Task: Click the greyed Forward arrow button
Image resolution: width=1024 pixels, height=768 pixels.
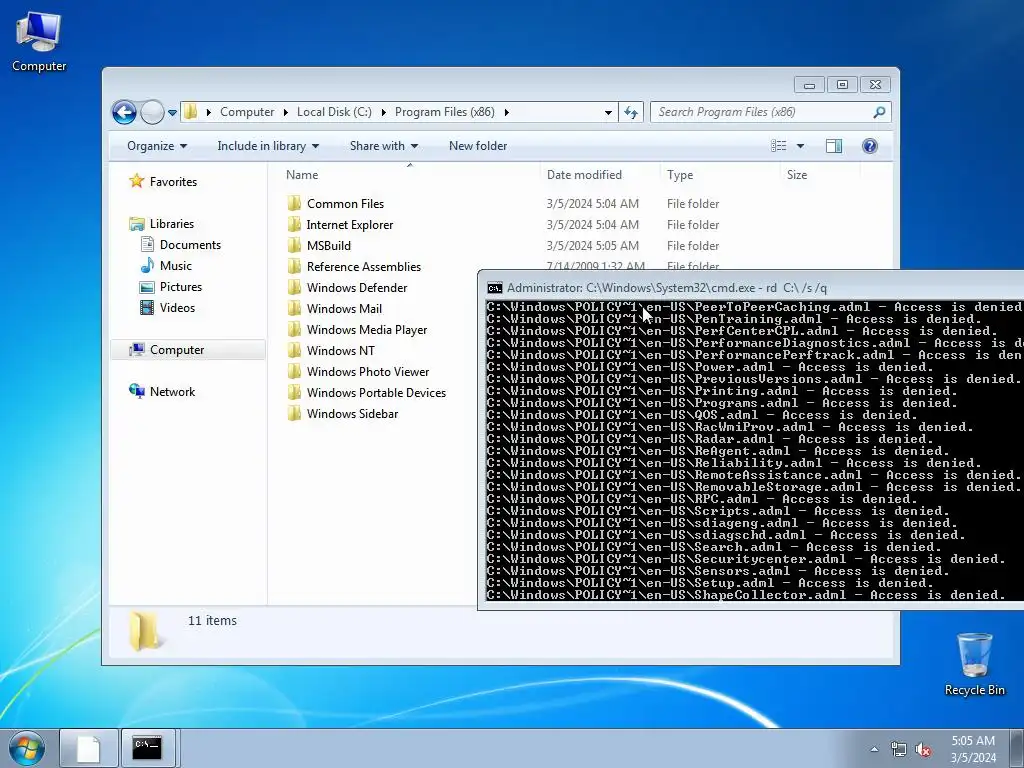Action: (x=152, y=112)
